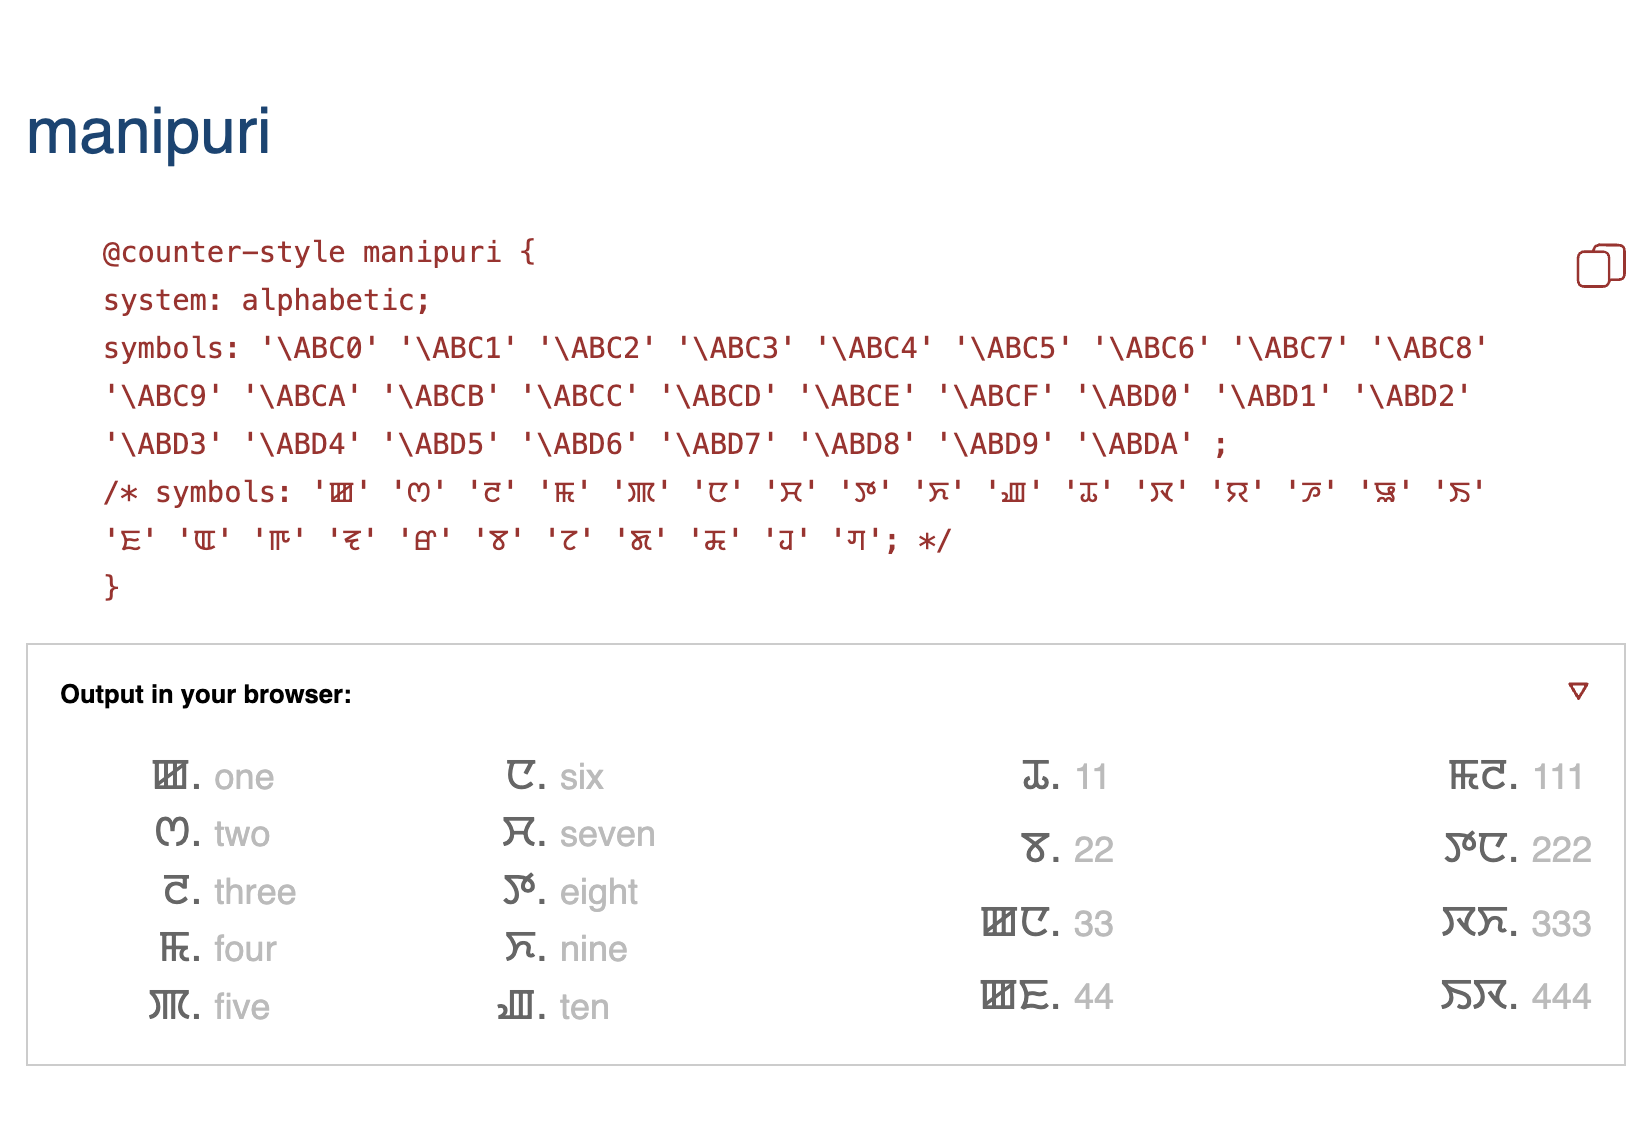Click the manipuri heading
This screenshot has height=1148, width=1646.
click(148, 132)
